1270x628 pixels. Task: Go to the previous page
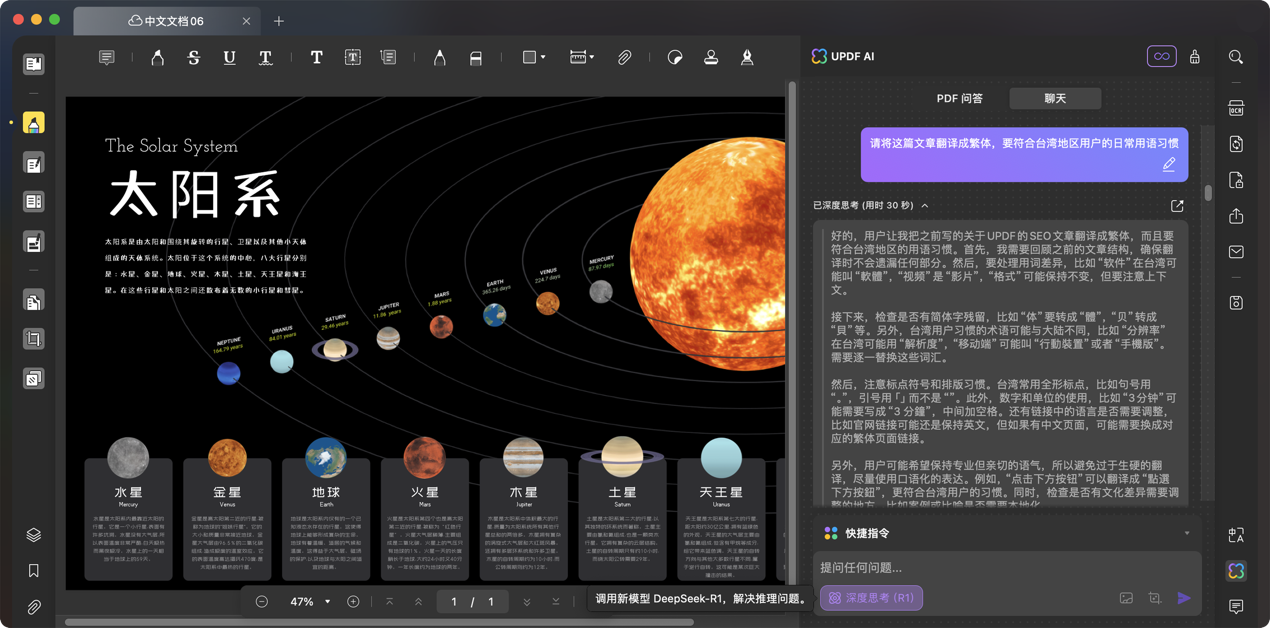[x=418, y=602]
